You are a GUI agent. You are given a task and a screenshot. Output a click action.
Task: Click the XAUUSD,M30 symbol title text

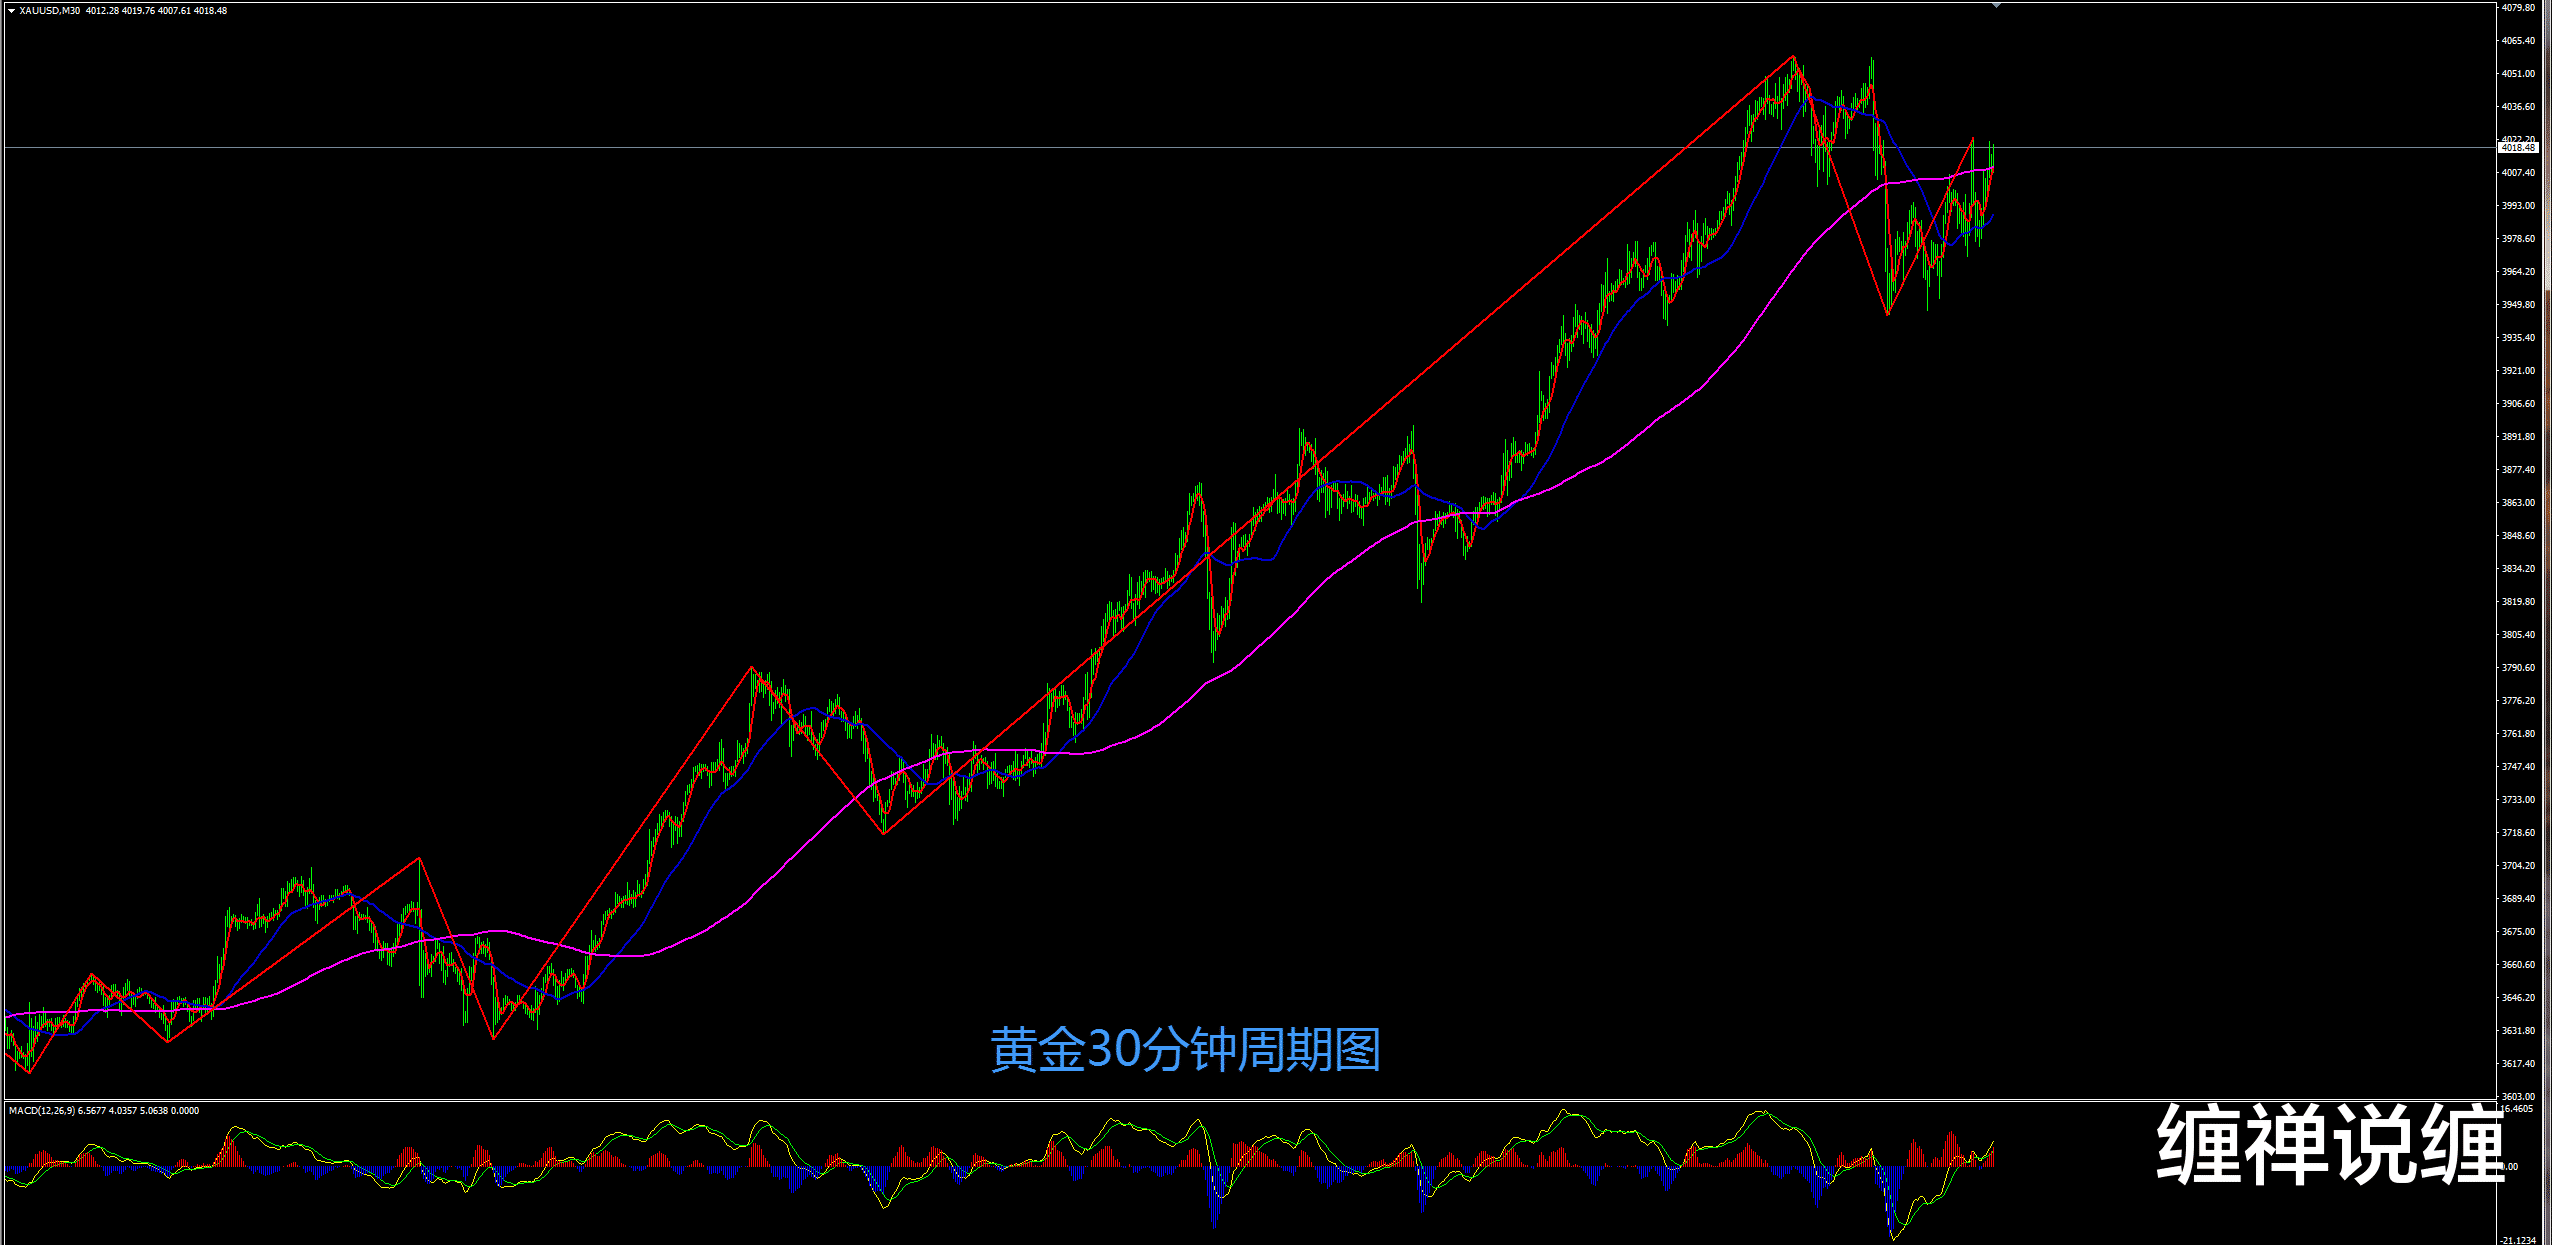[x=50, y=11]
